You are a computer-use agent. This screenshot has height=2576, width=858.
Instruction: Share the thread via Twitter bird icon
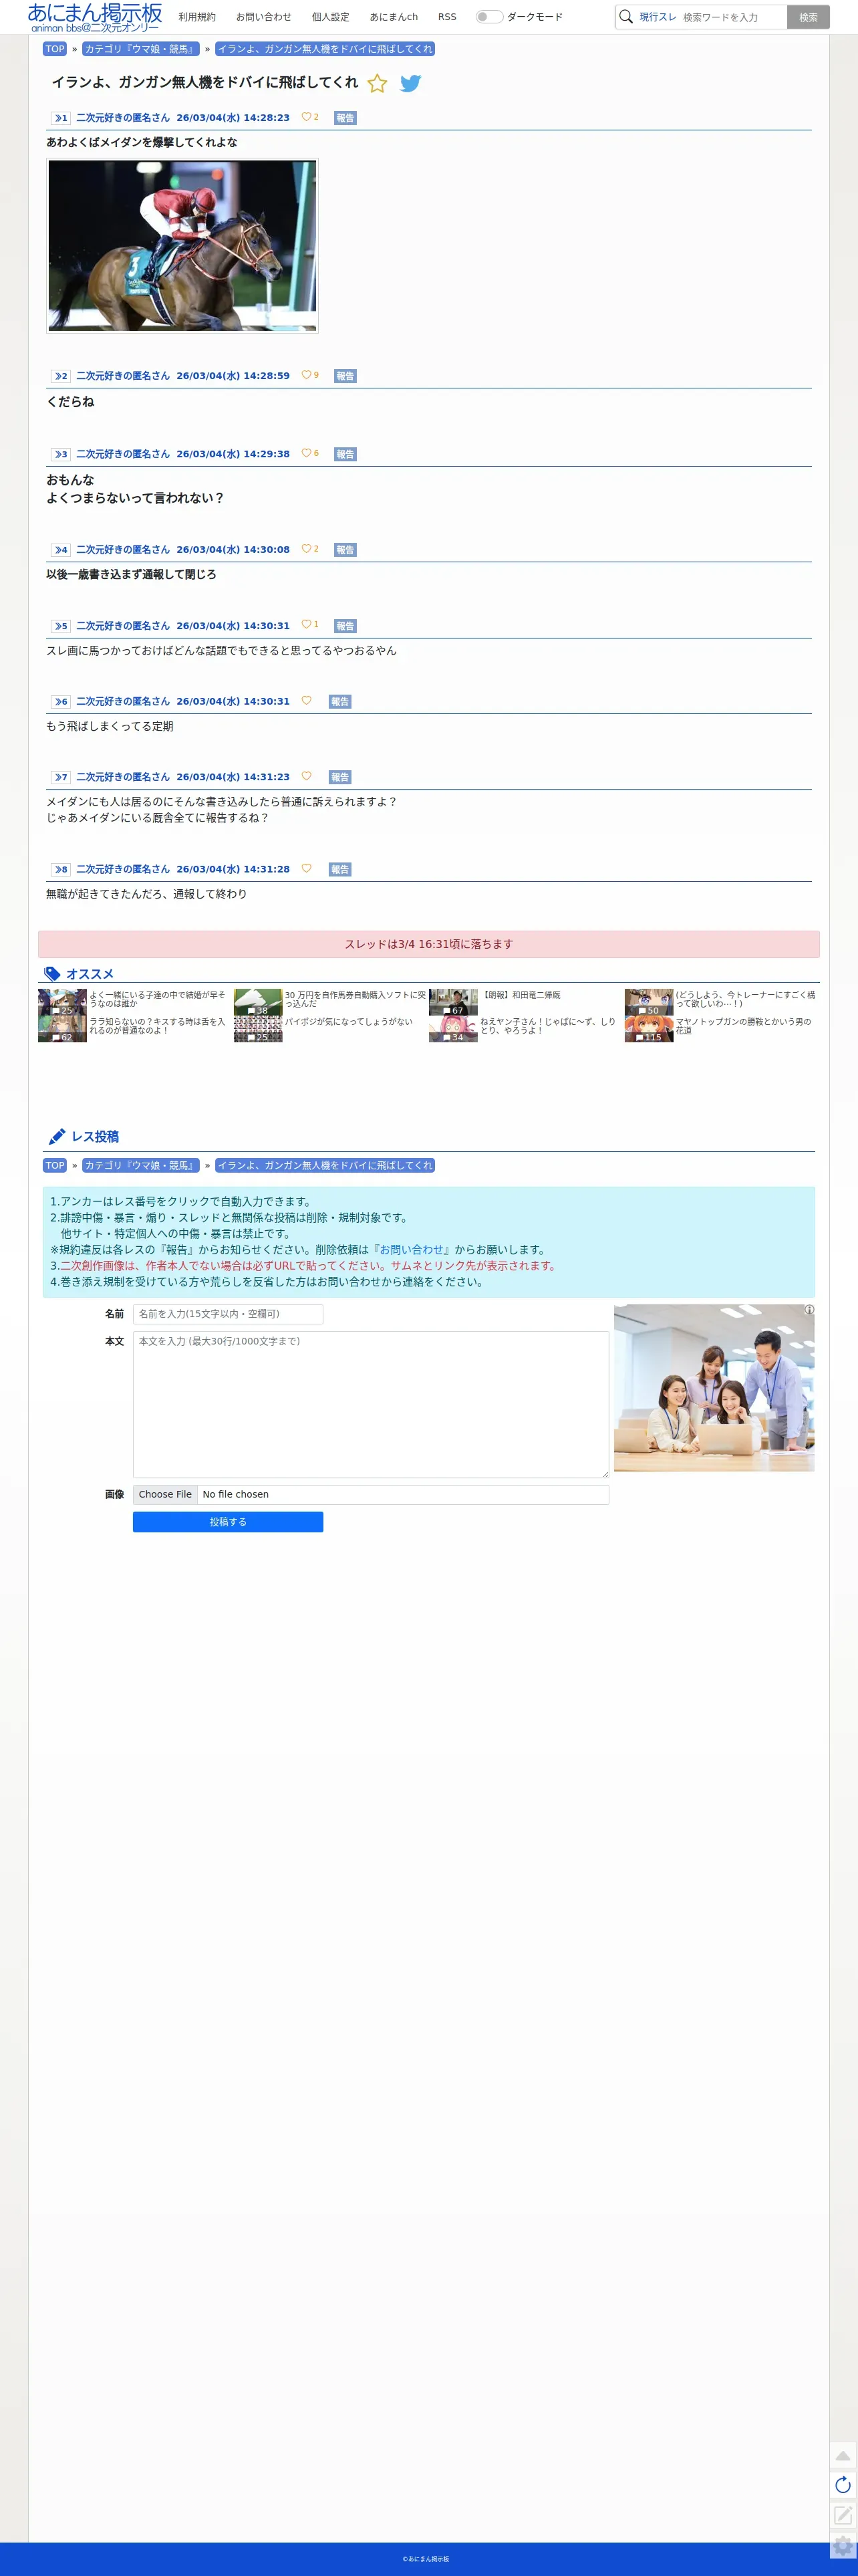tap(410, 84)
